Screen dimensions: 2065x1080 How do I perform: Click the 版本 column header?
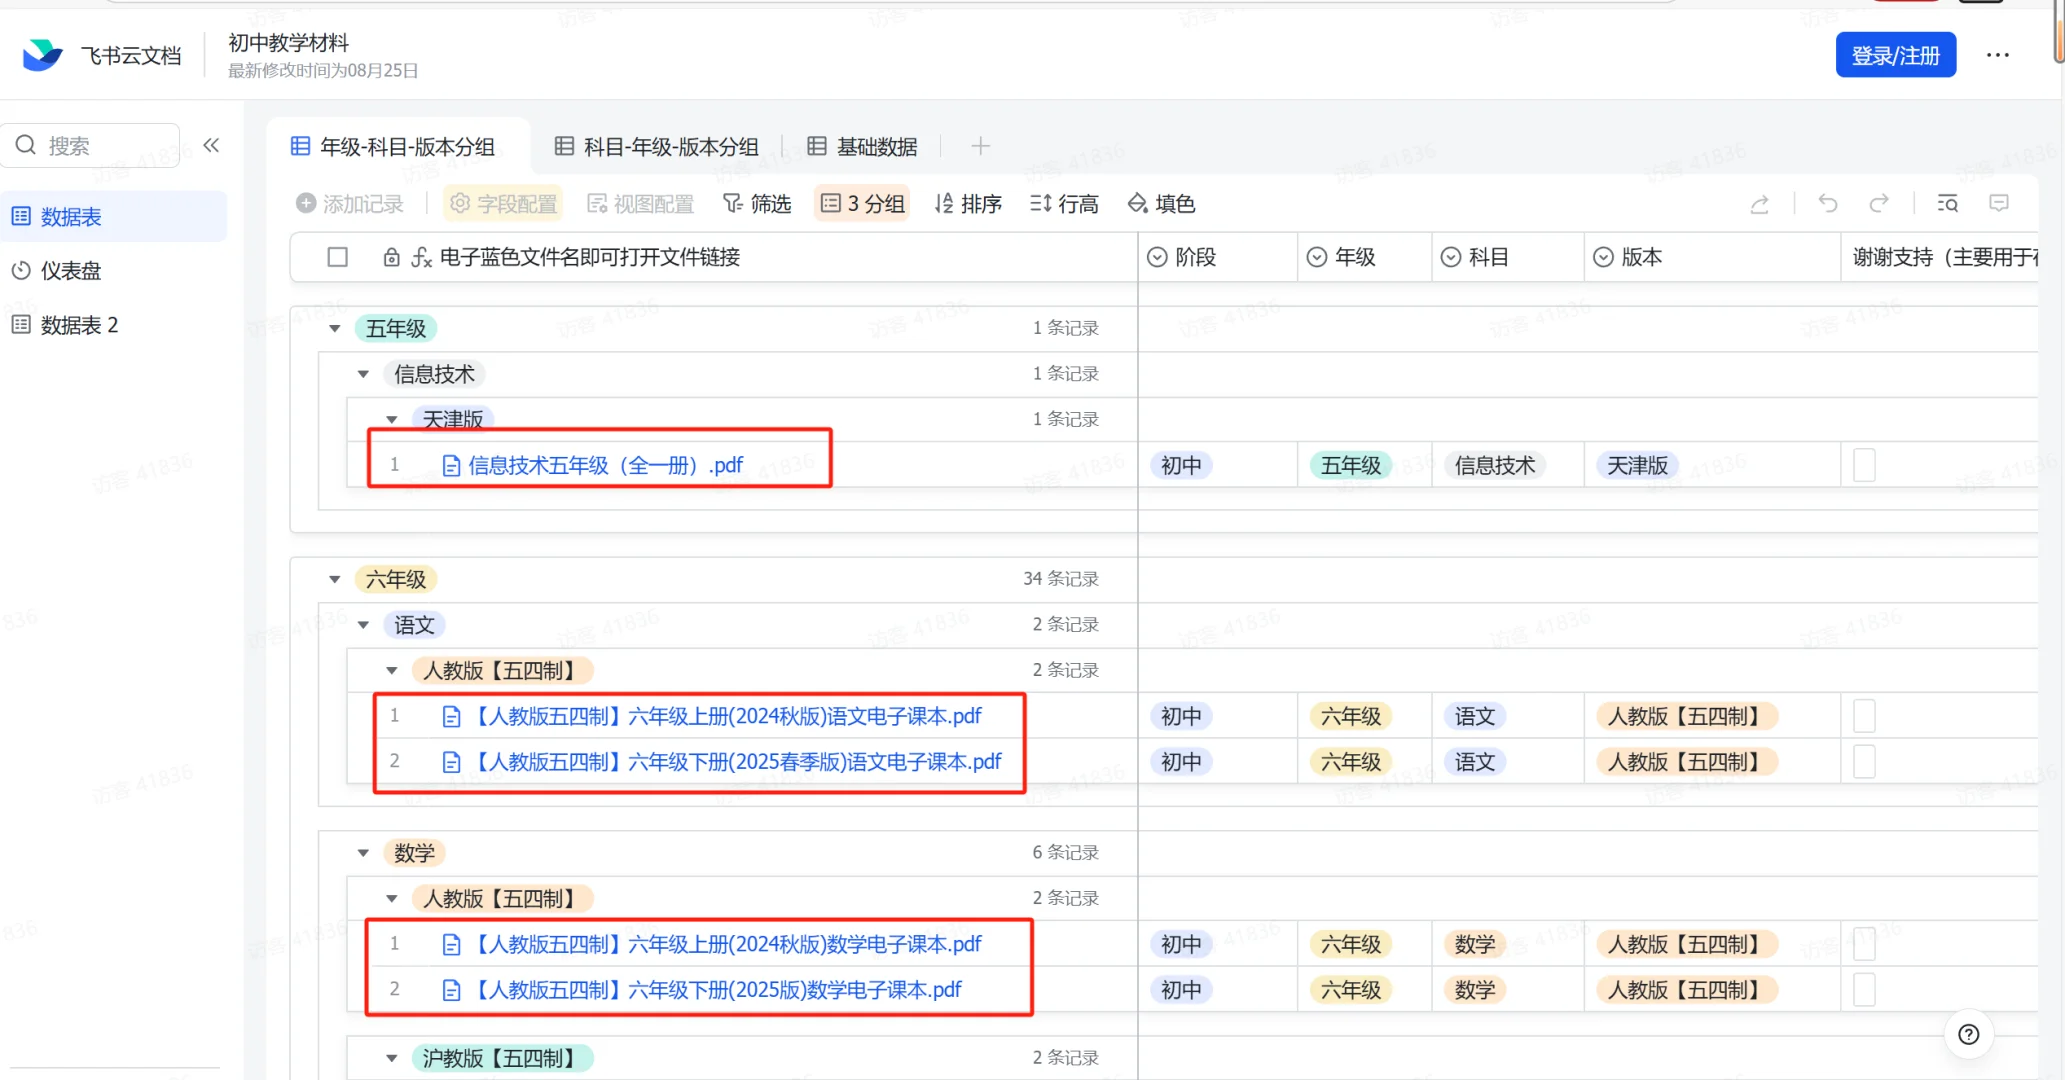tap(1712, 257)
